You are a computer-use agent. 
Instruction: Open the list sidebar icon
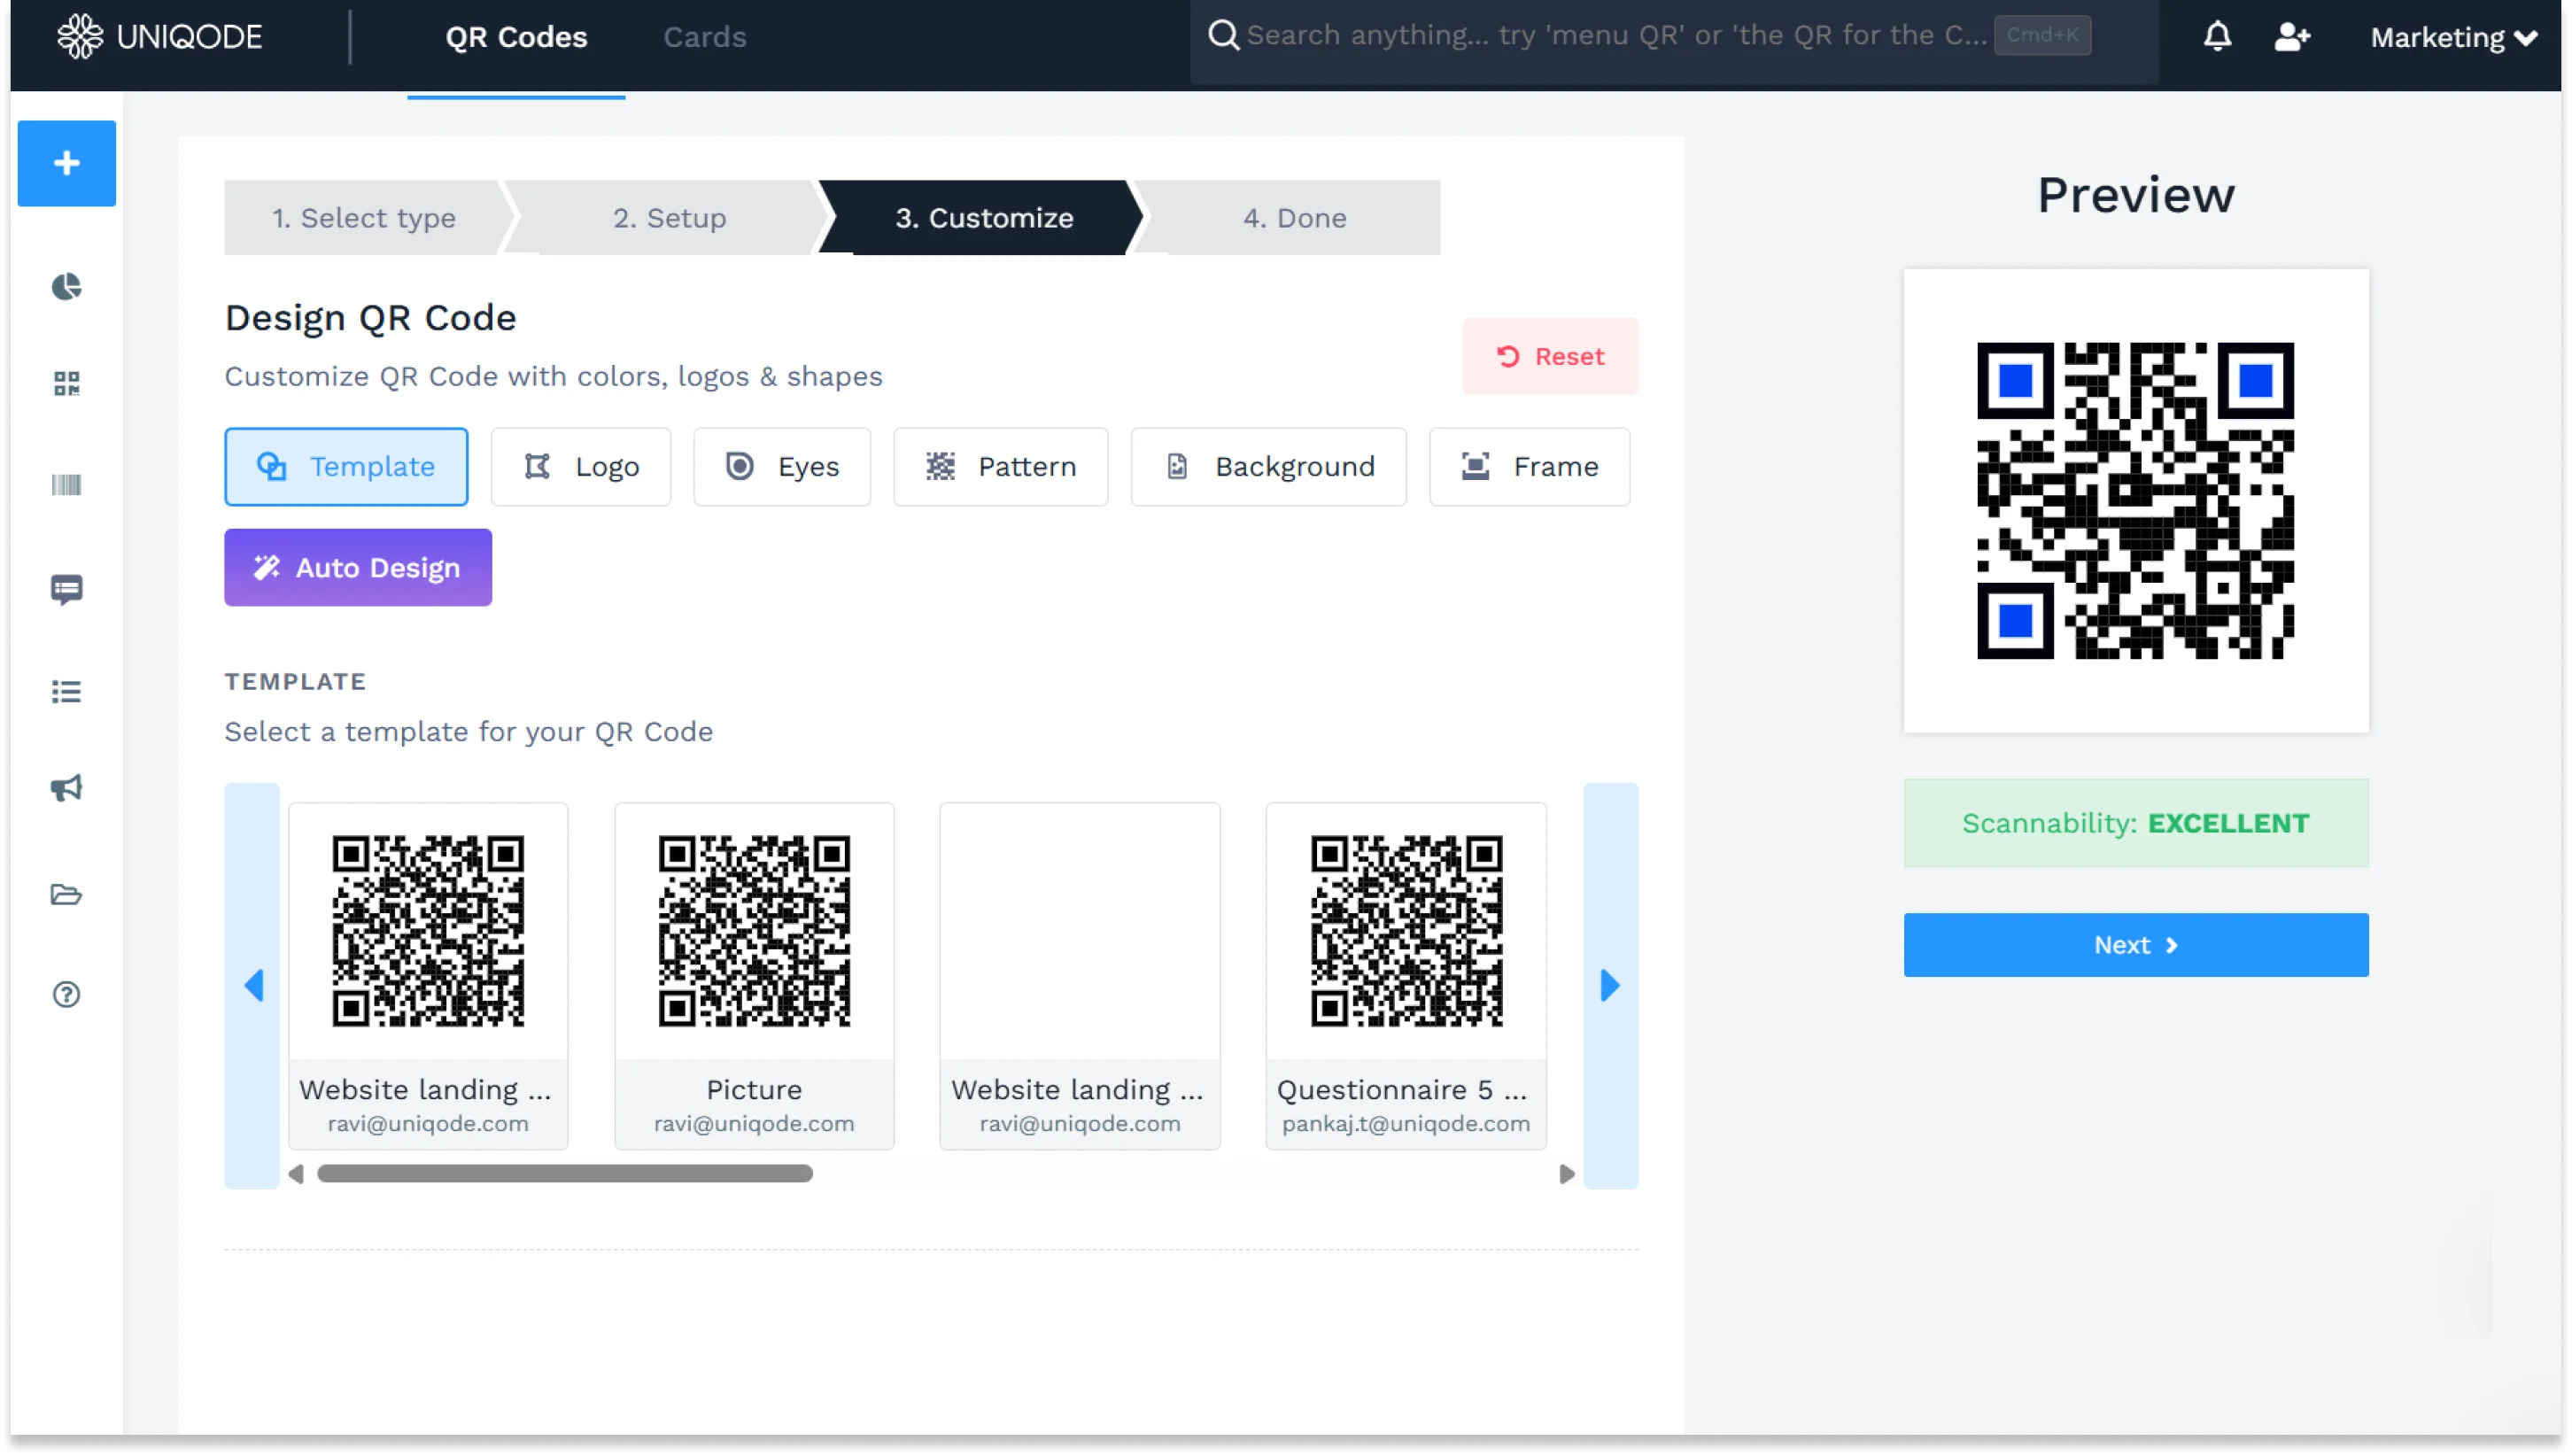click(x=66, y=692)
